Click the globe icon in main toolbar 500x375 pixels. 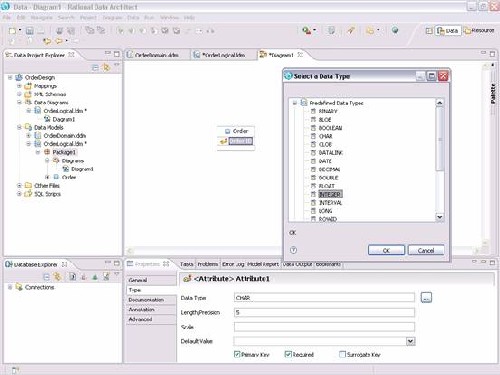pyautogui.click(x=395, y=30)
